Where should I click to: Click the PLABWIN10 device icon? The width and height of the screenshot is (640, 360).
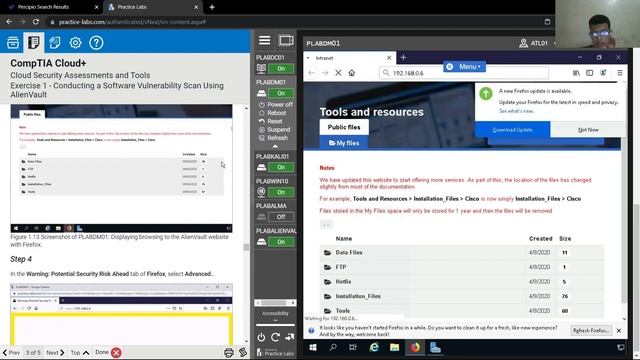(261, 192)
